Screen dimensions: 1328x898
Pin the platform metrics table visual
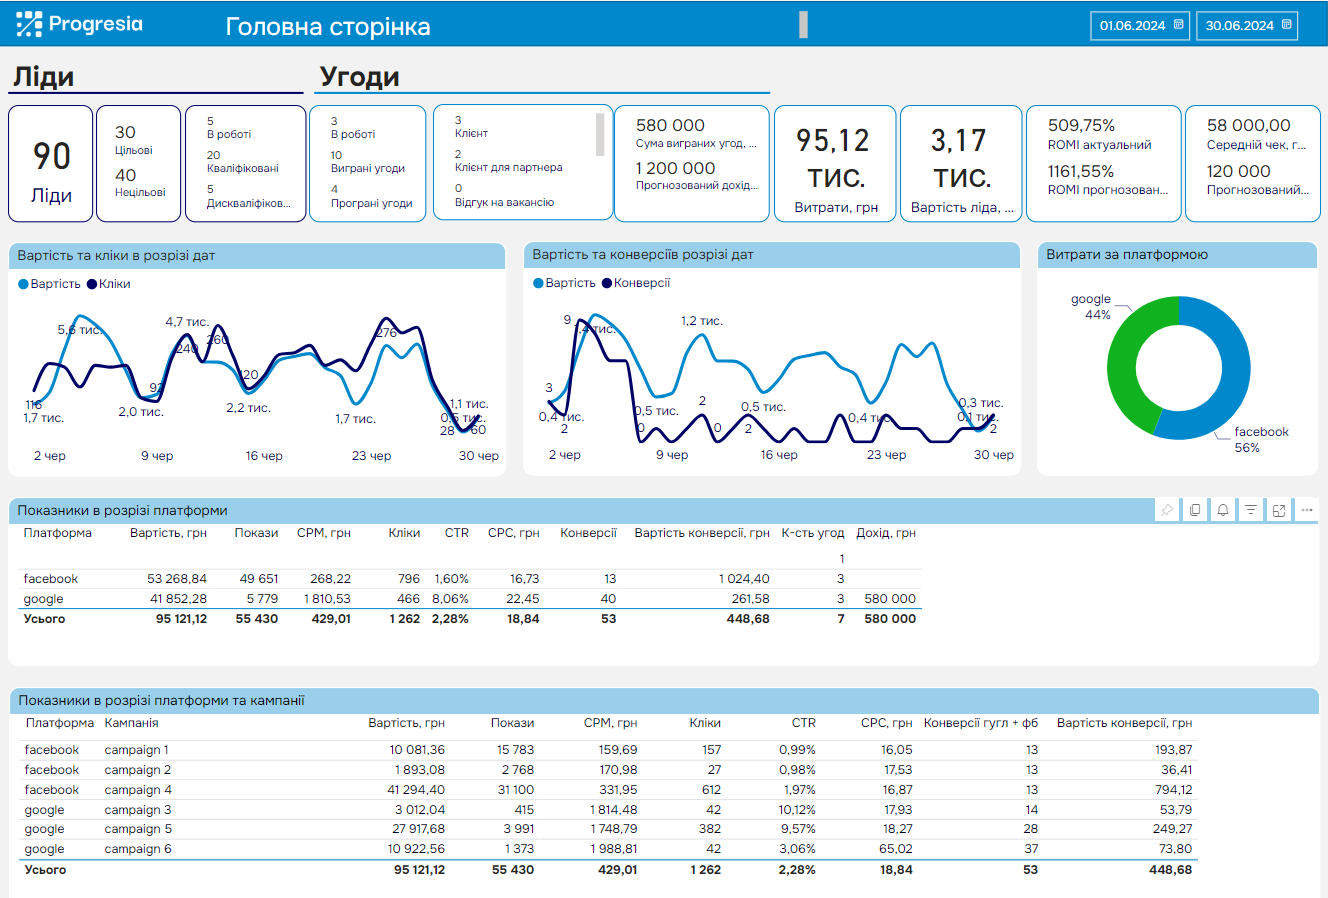click(1167, 510)
